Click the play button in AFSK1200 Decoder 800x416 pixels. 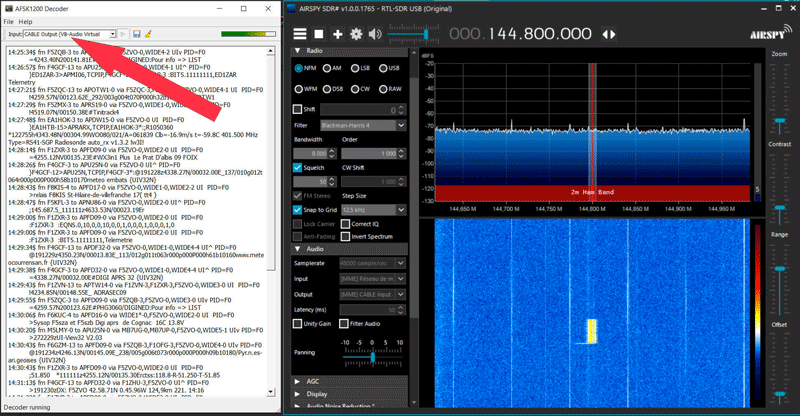pyautogui.click(x=123, y=34)
